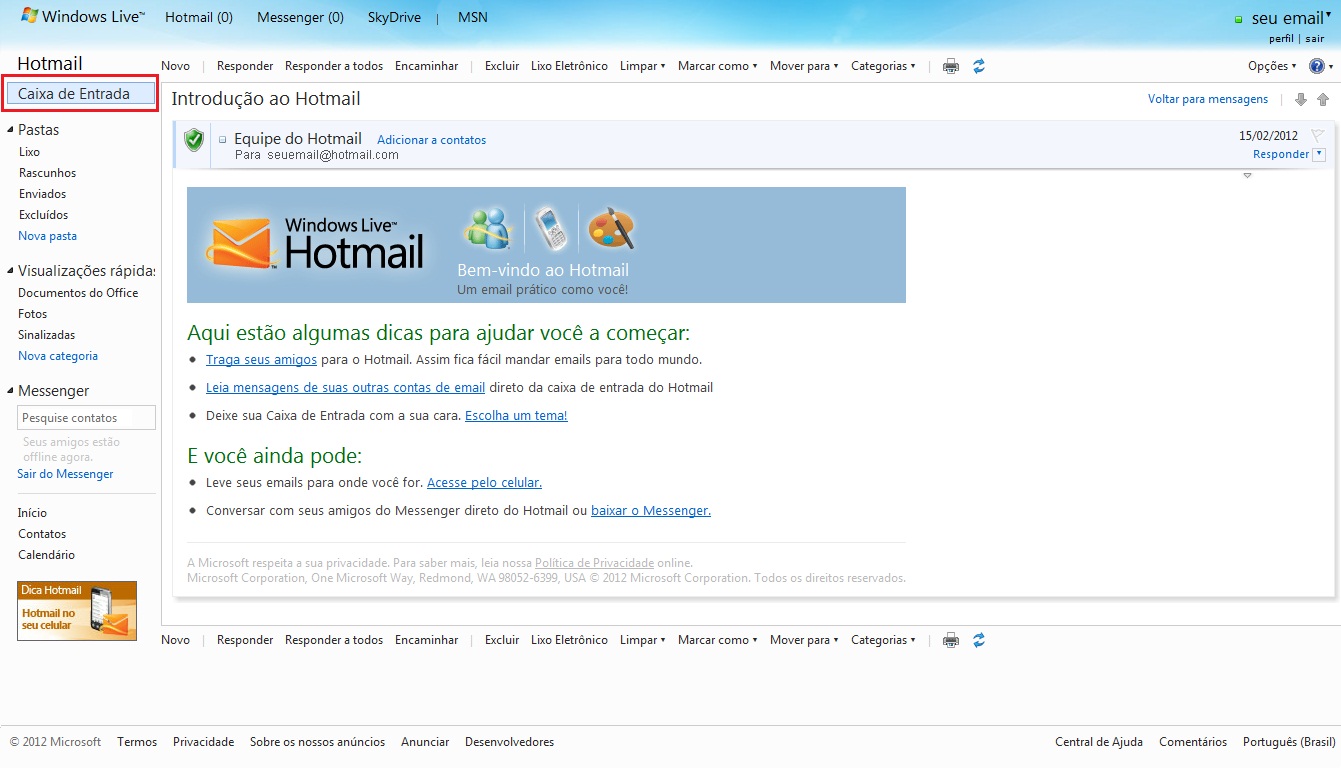This screenshot has height=768, width=1341.
Task: Click Português (Brasil) language link in footer
Action: (x=1289, y=742)
